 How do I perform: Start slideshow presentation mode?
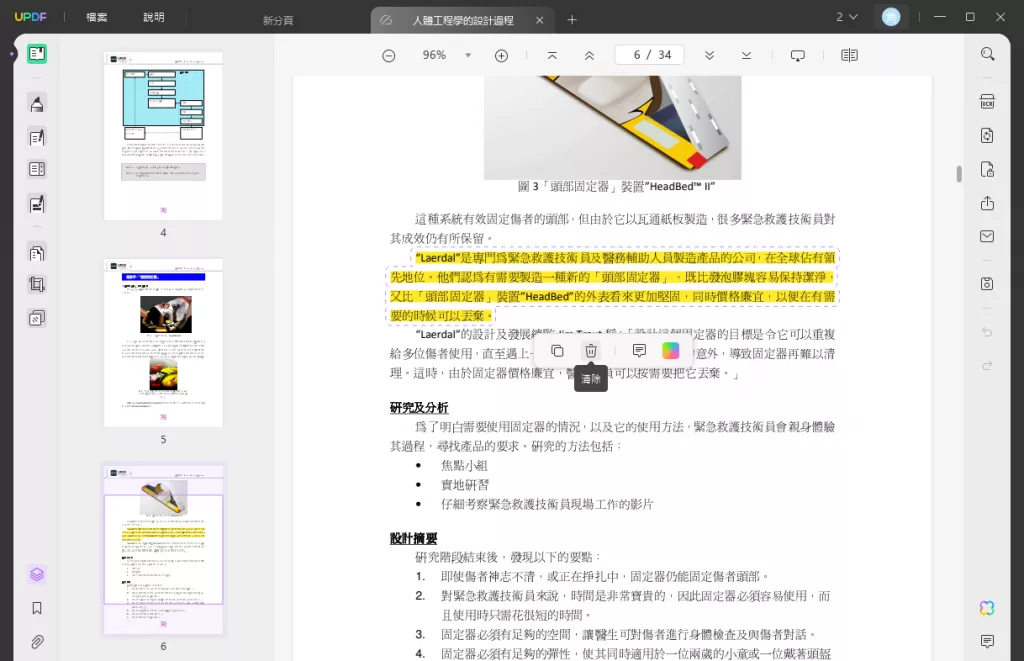797,56
